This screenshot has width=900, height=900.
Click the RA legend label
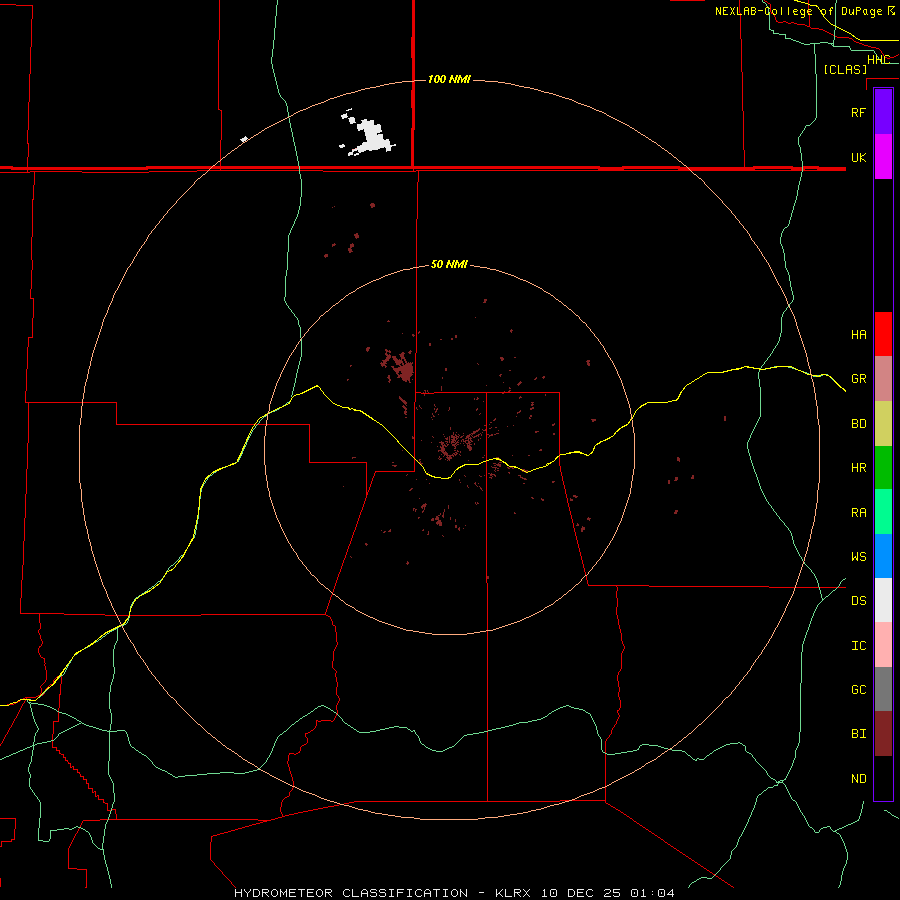coord(858,512)
